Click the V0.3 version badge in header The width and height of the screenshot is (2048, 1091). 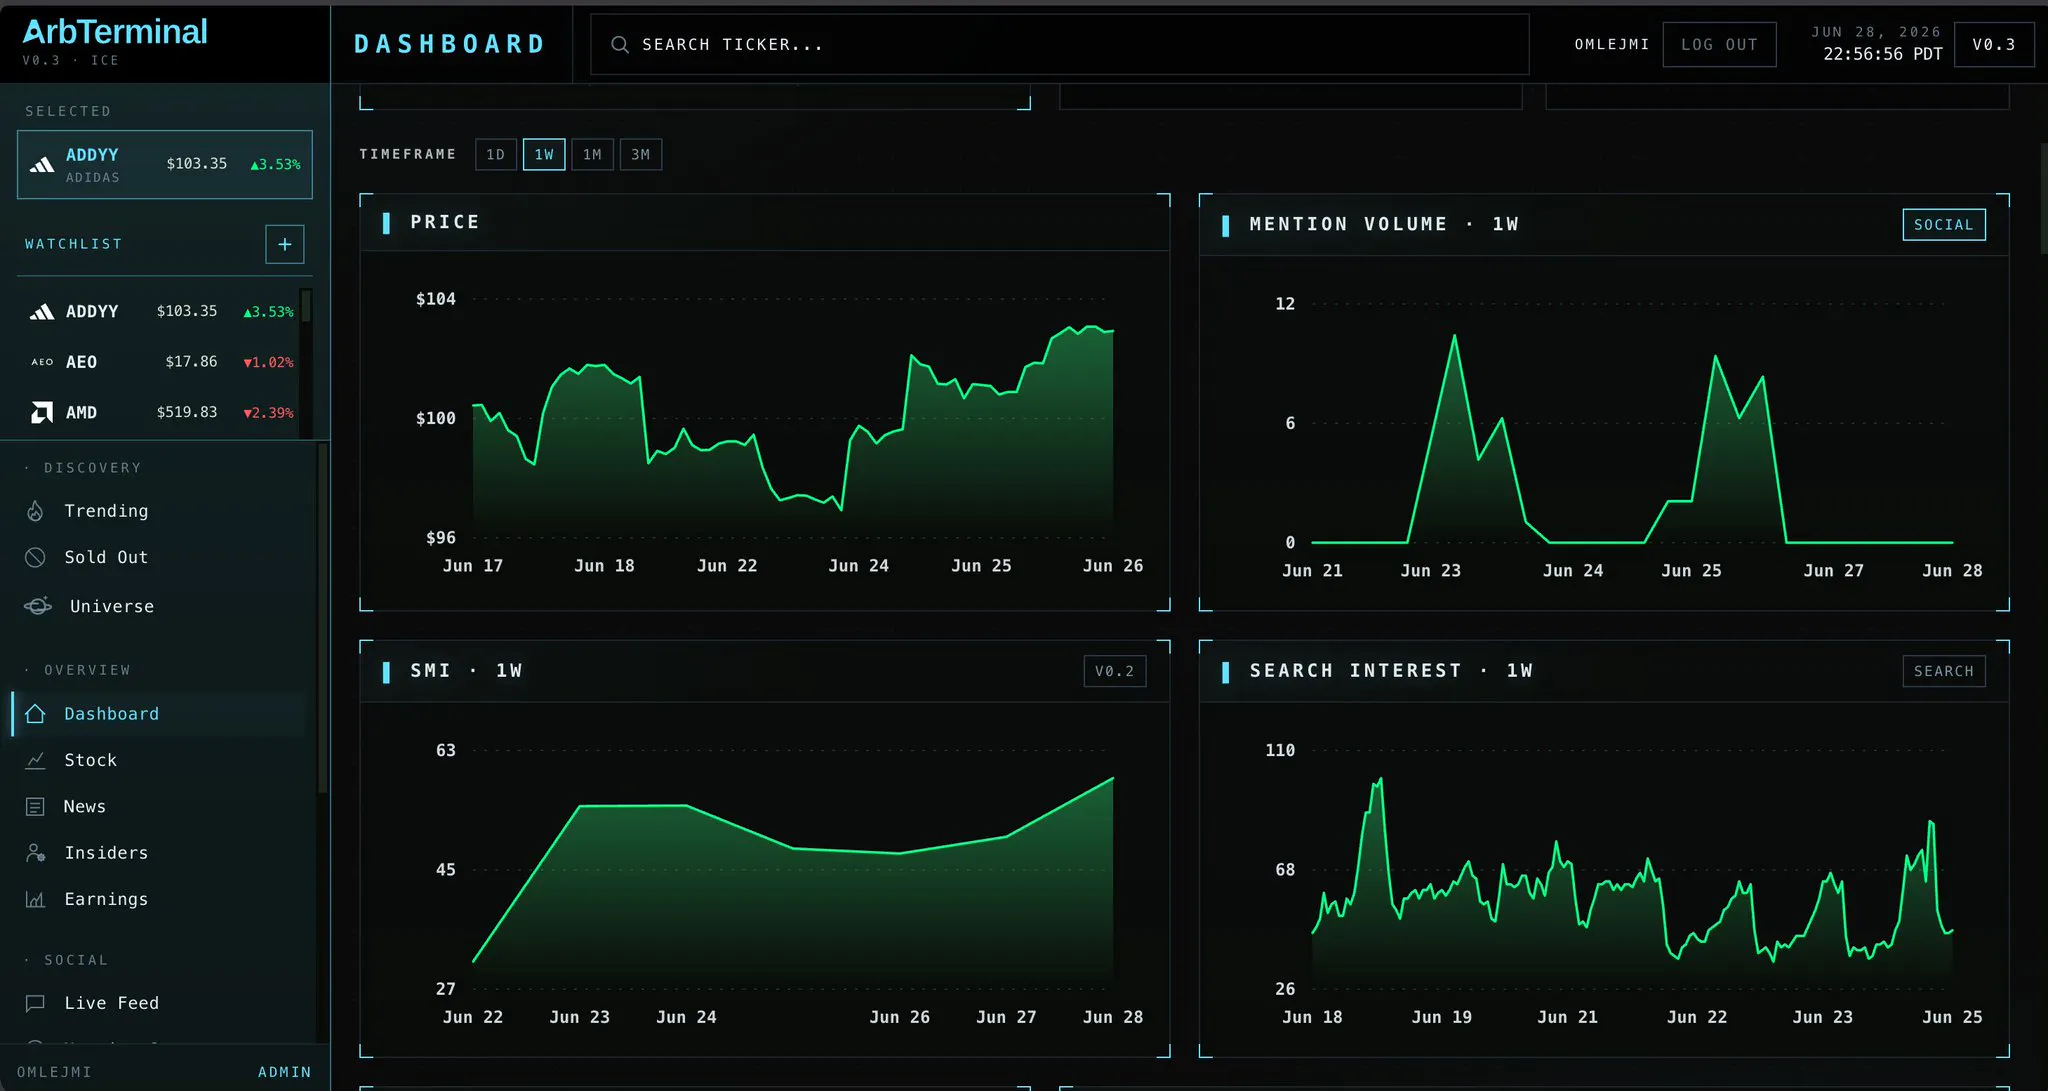point(1993,44)
